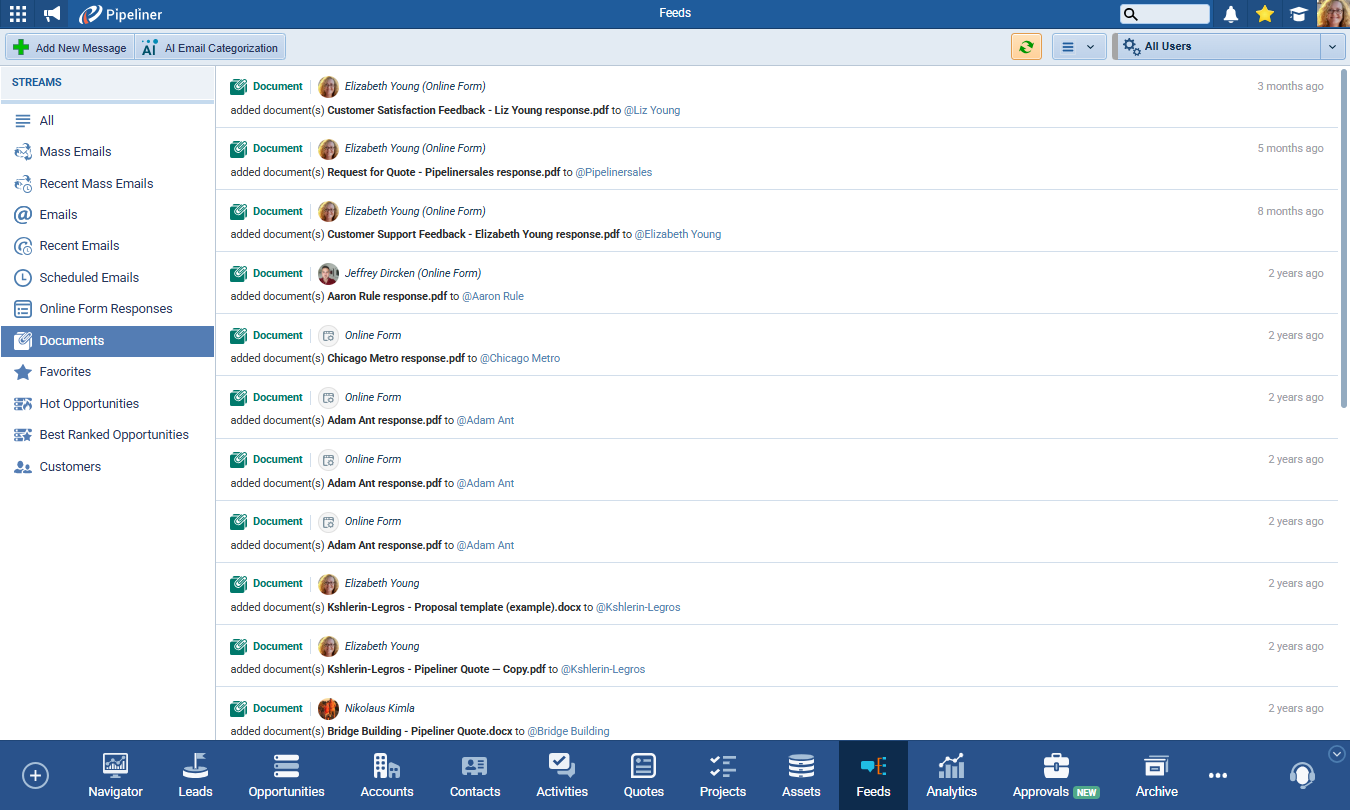Click the Pipeliner logo
Viewport: 1350px width, 810px height.
point(120,14)
